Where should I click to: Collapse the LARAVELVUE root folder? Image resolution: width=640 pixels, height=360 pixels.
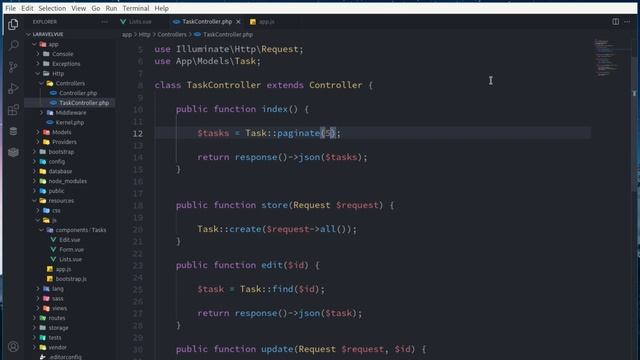(48, 34)
